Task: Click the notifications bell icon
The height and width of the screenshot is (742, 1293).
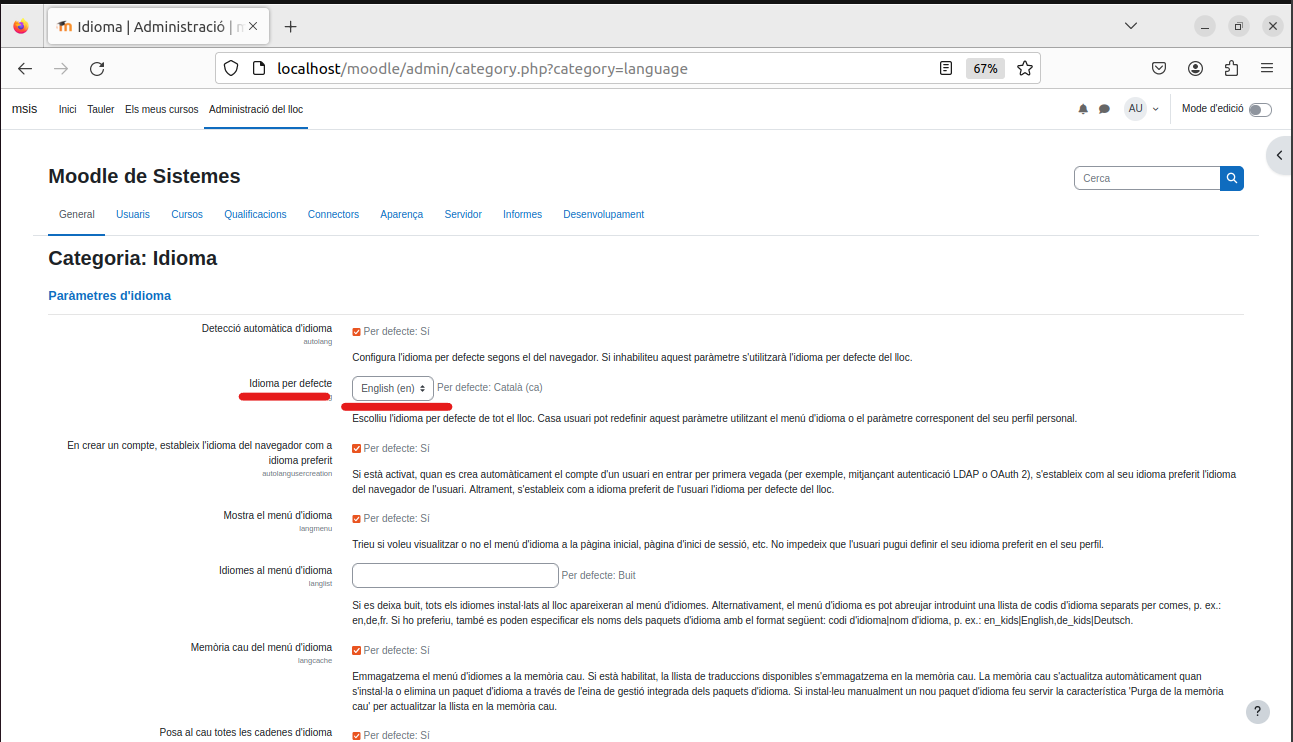Action: (1083, 109)
